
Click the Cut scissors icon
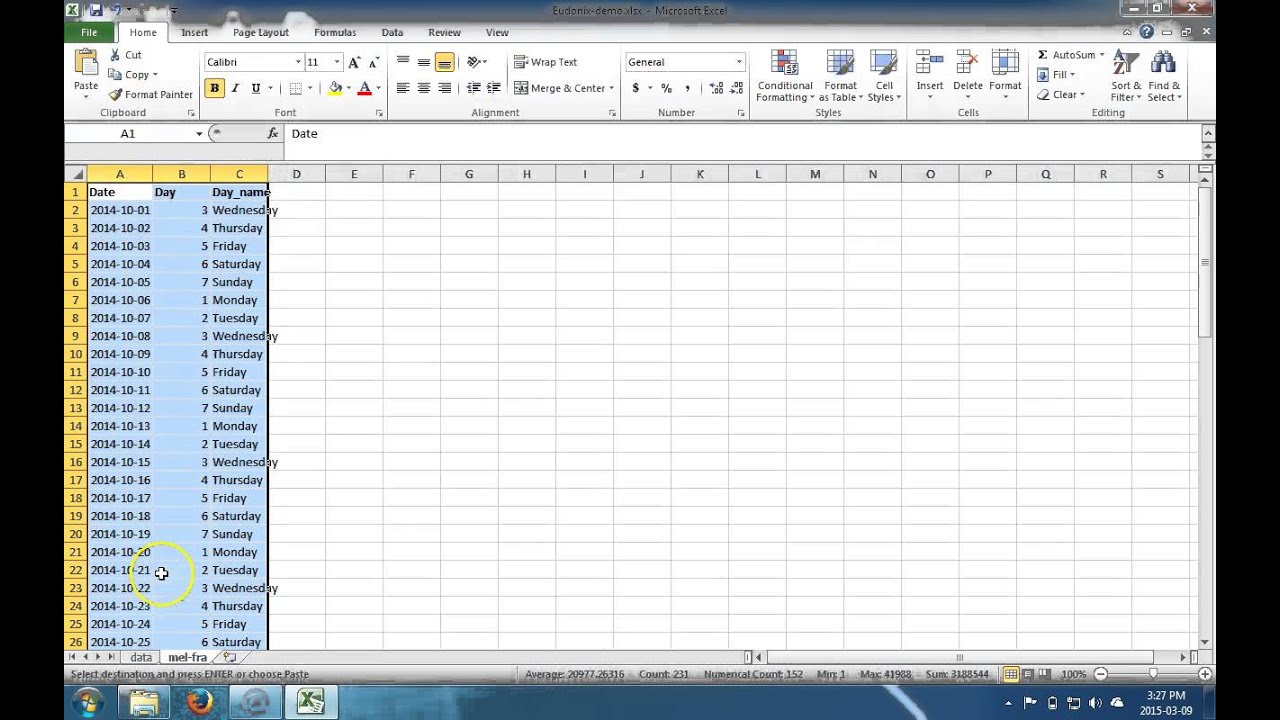[x=115, y=55]
